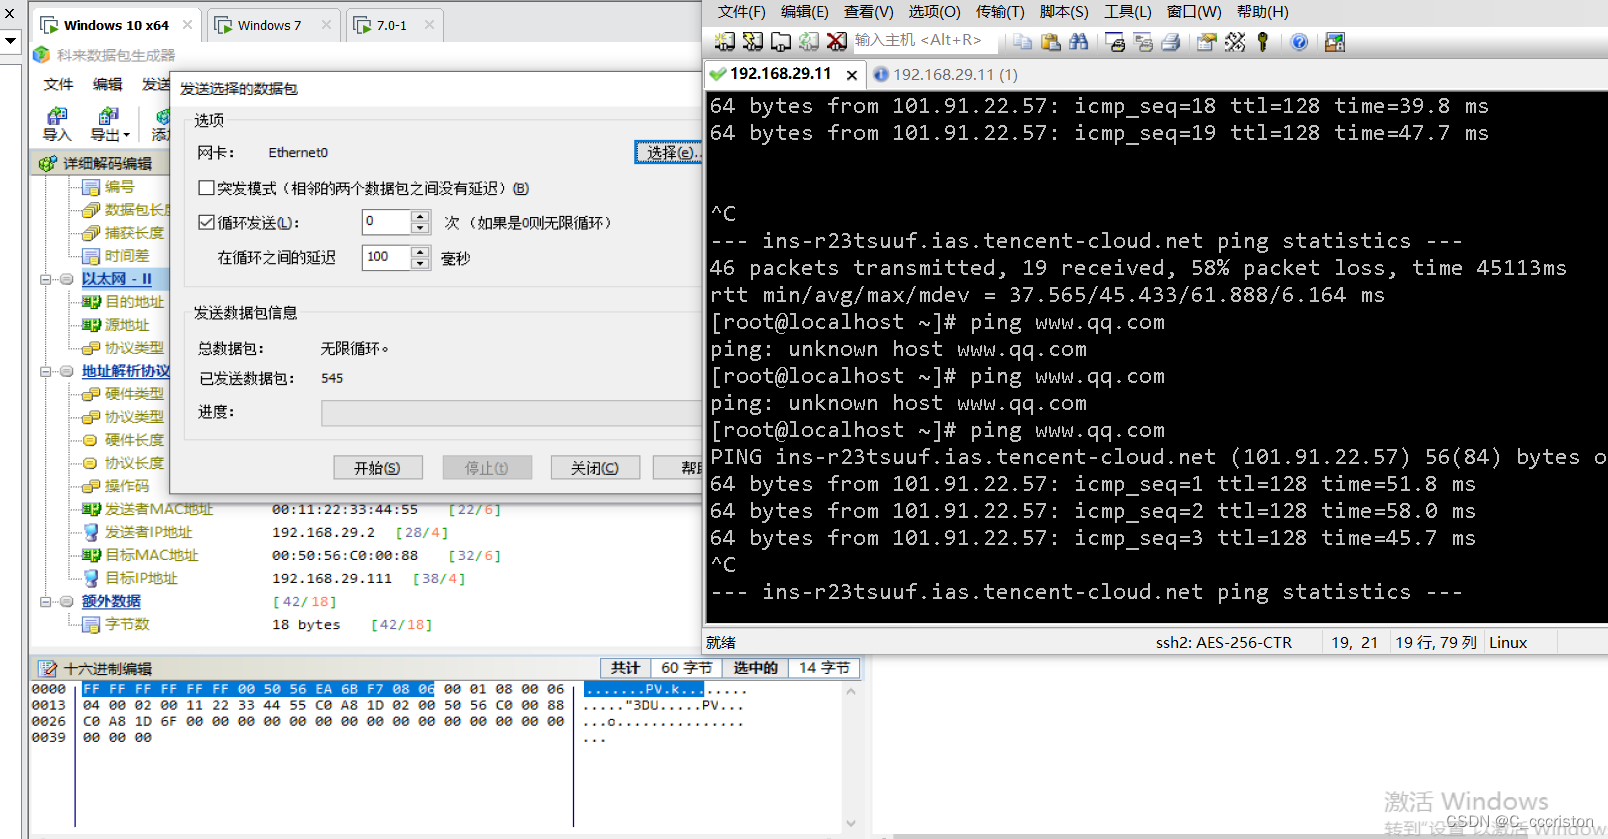Screen dimensions: 1608x839
Task: Open Session Options icon
Action: 1207,41
